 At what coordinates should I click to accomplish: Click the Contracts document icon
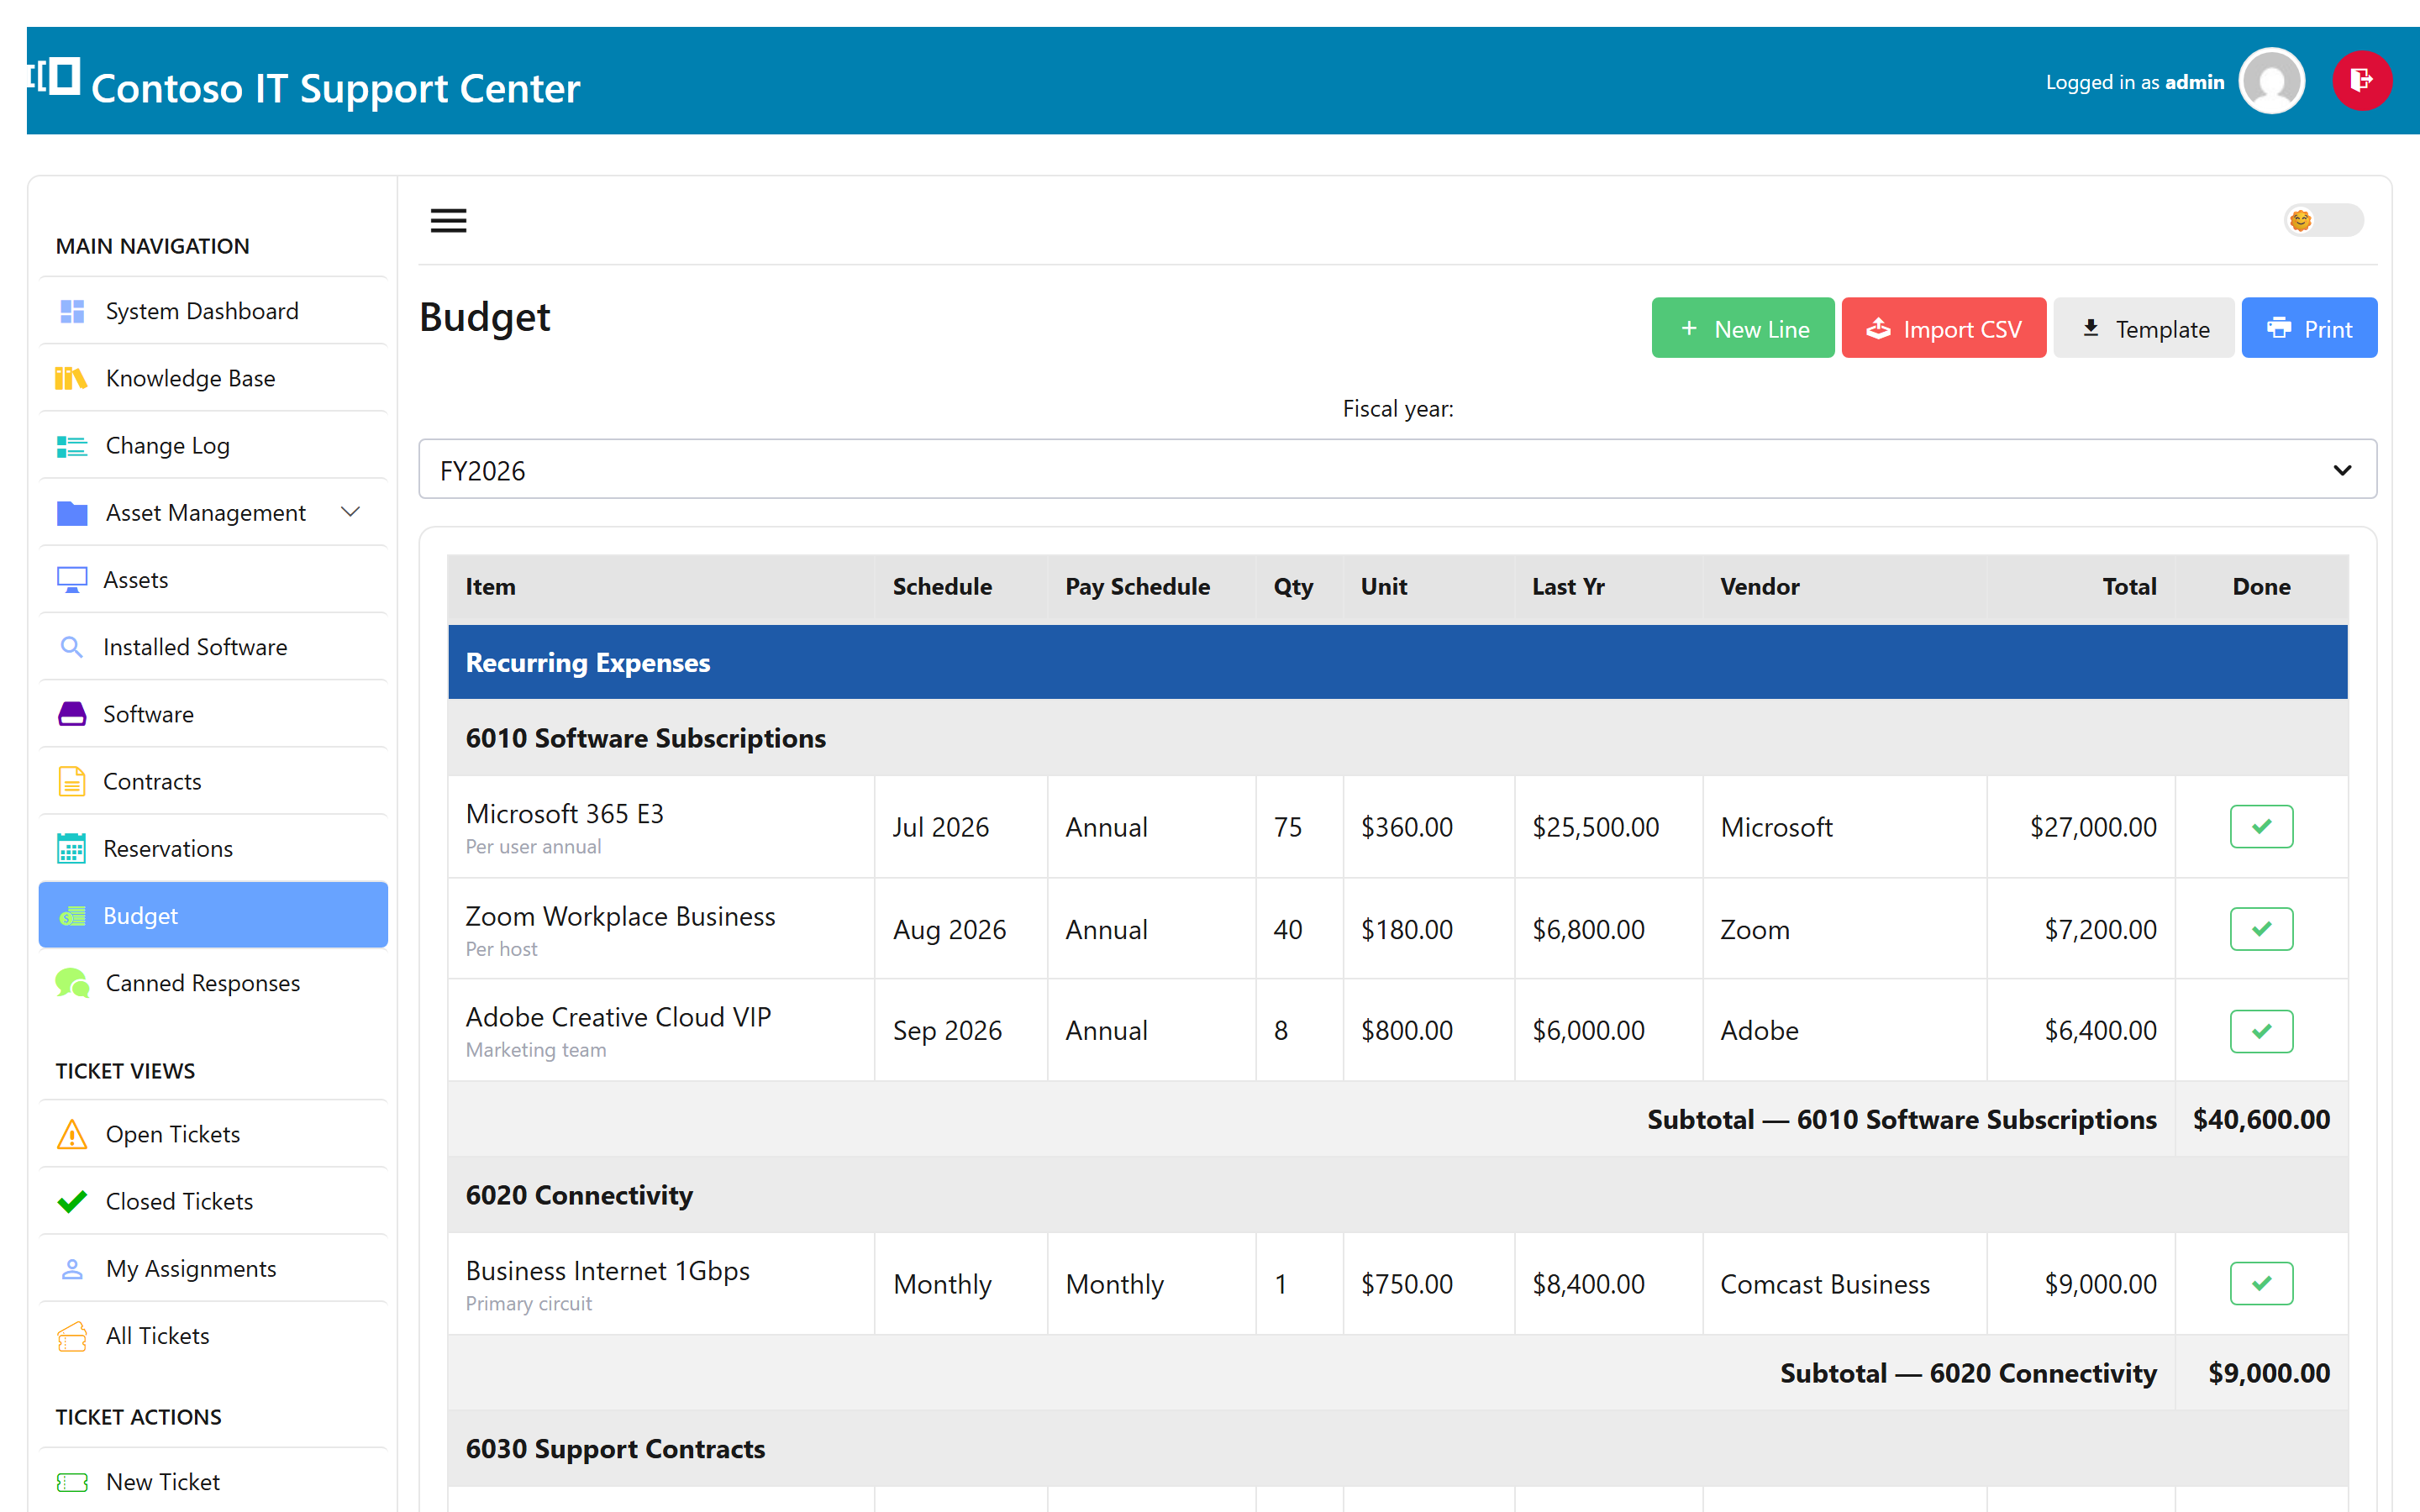[72, 781]
